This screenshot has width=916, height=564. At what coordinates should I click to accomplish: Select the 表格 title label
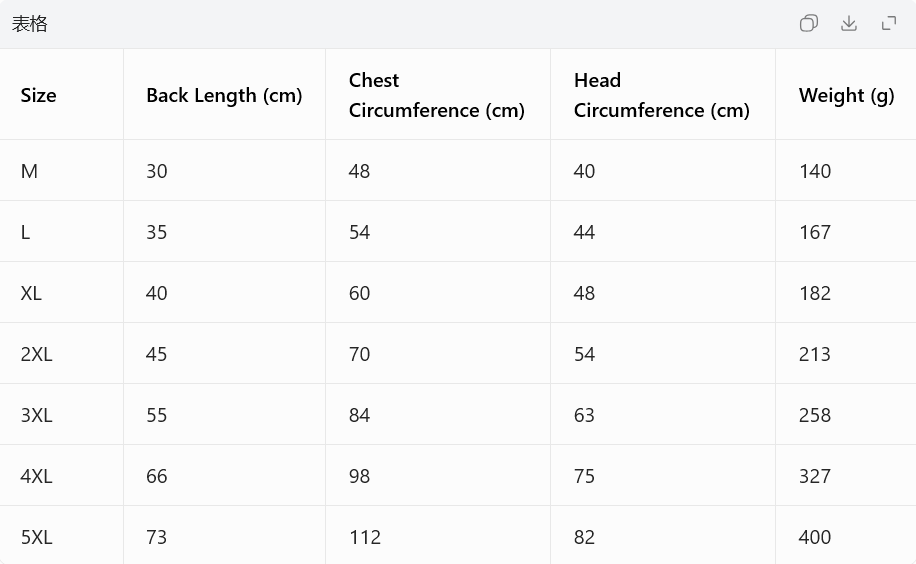click(30, 24)
